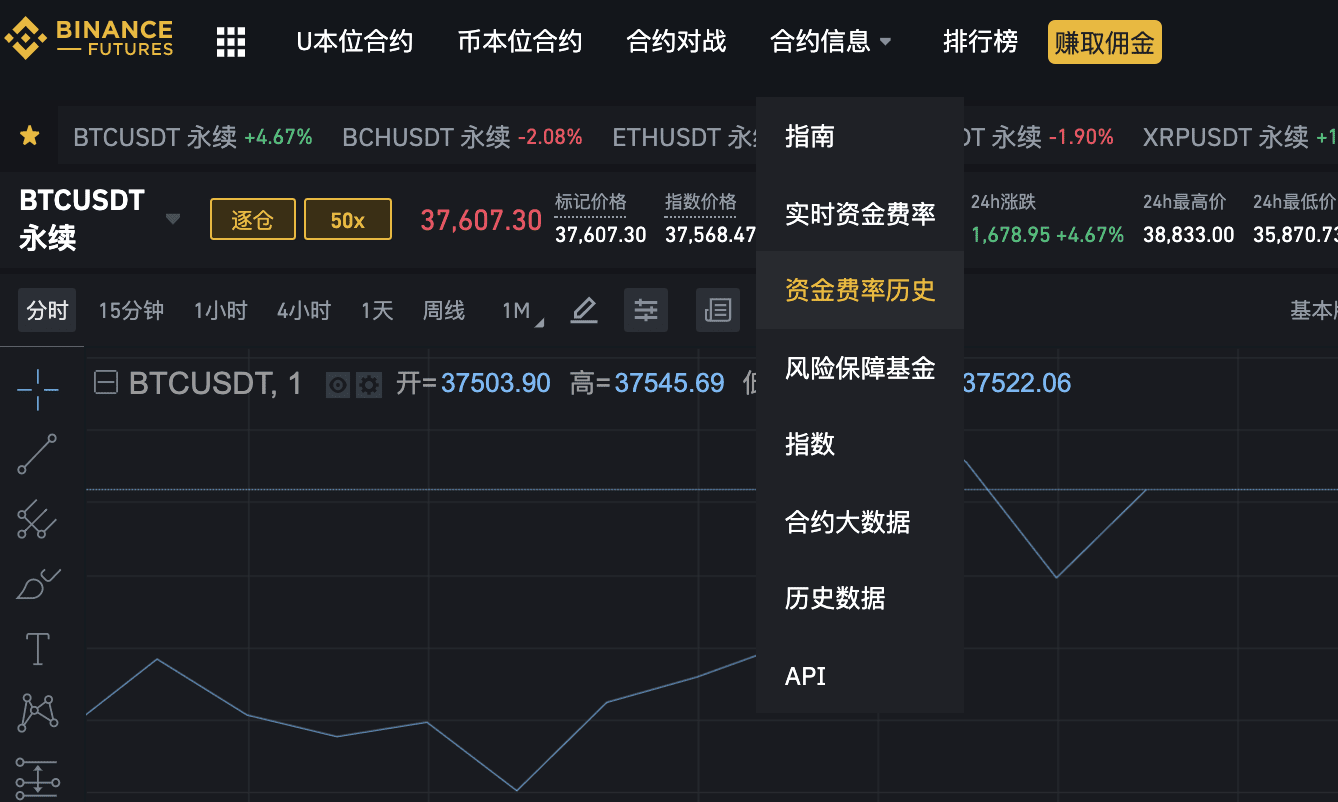Switch chart to 1天 interval
The image size is (1338, 802).
tap(377, 311)
